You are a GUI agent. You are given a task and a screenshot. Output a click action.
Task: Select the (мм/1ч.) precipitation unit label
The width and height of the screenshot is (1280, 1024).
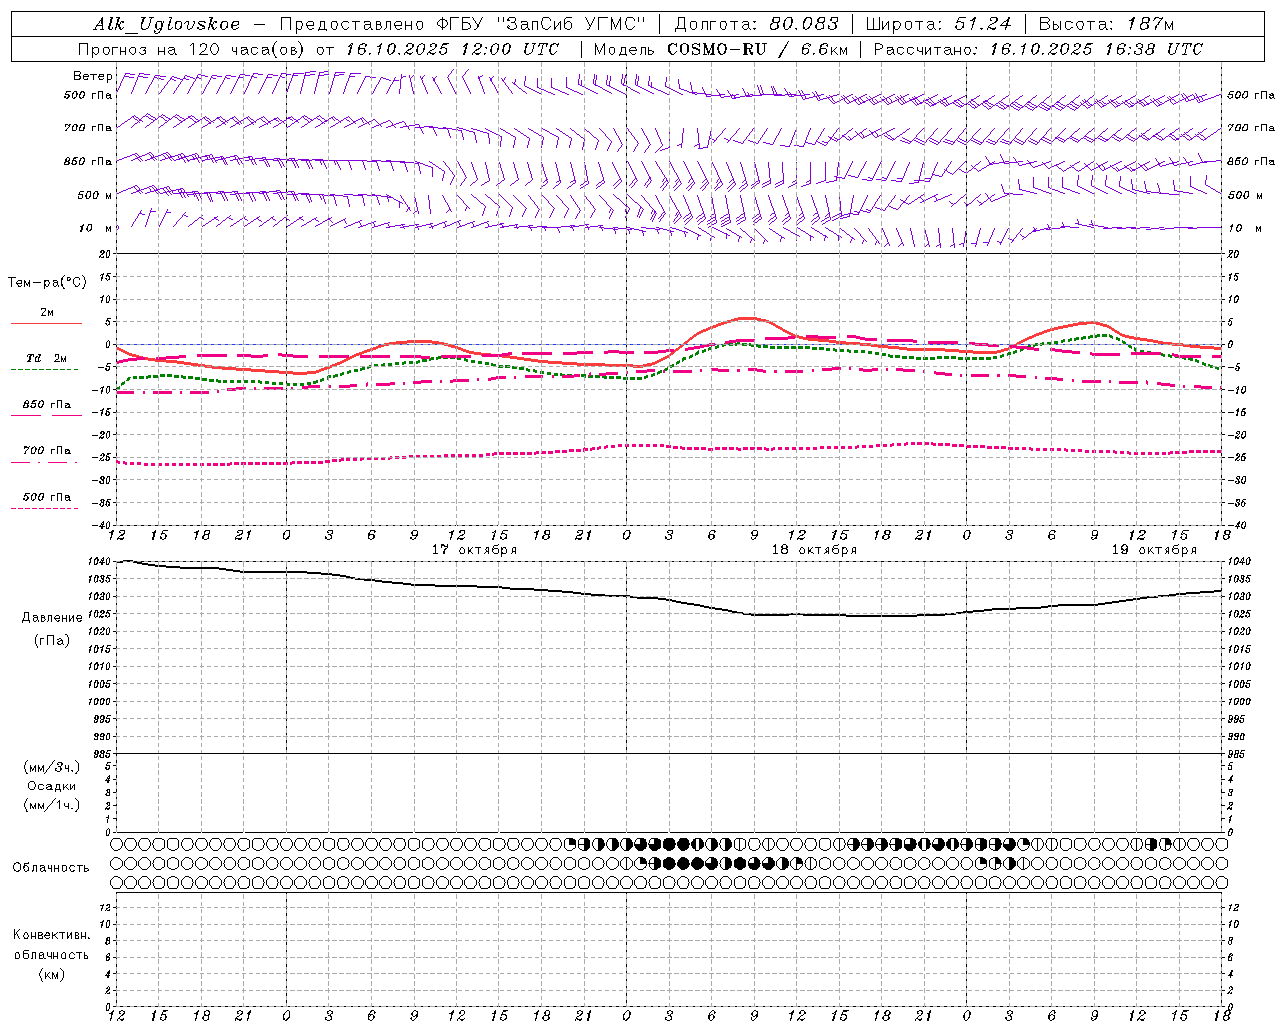tap(52, 805)
